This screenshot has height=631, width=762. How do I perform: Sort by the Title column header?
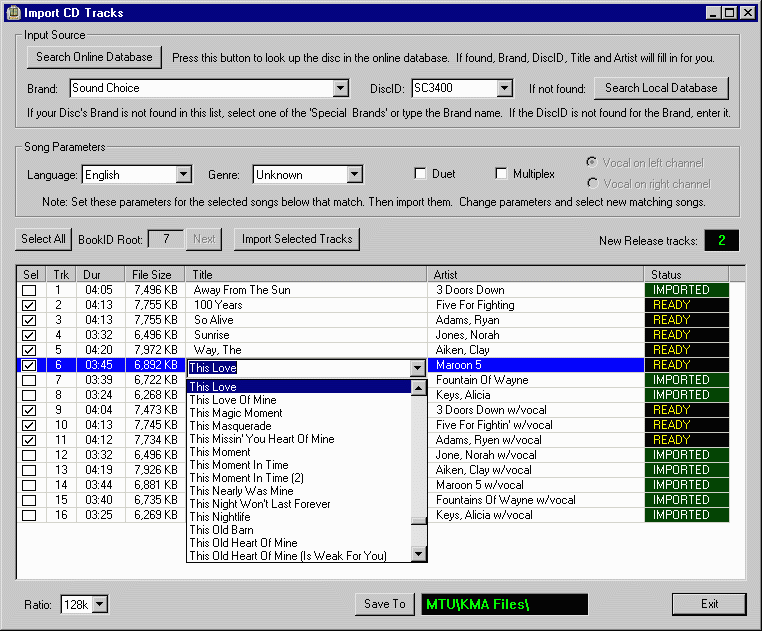click(x=306, y=274)
